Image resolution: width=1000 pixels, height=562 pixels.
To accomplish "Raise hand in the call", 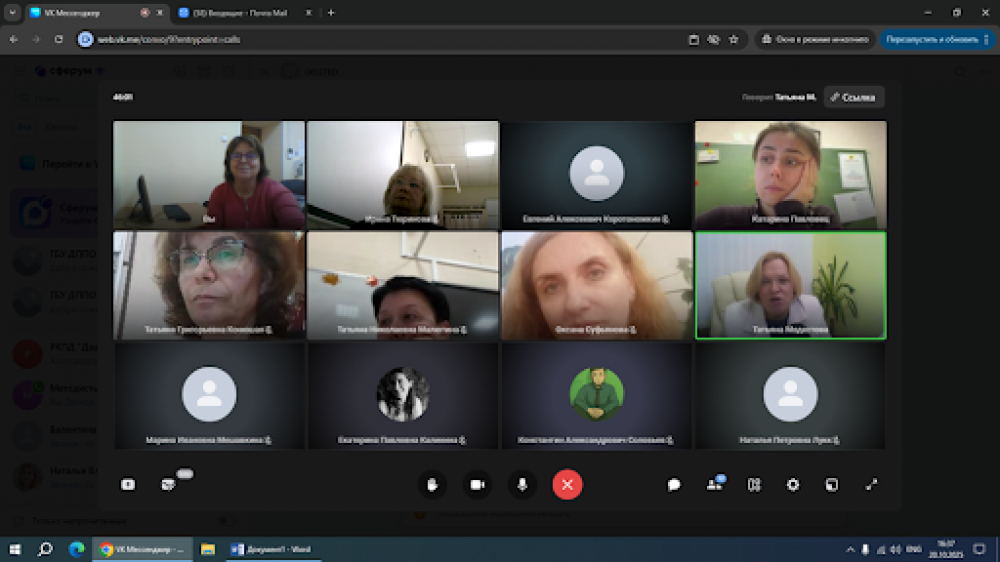I will pyautogui.click(x=432, y=484).
